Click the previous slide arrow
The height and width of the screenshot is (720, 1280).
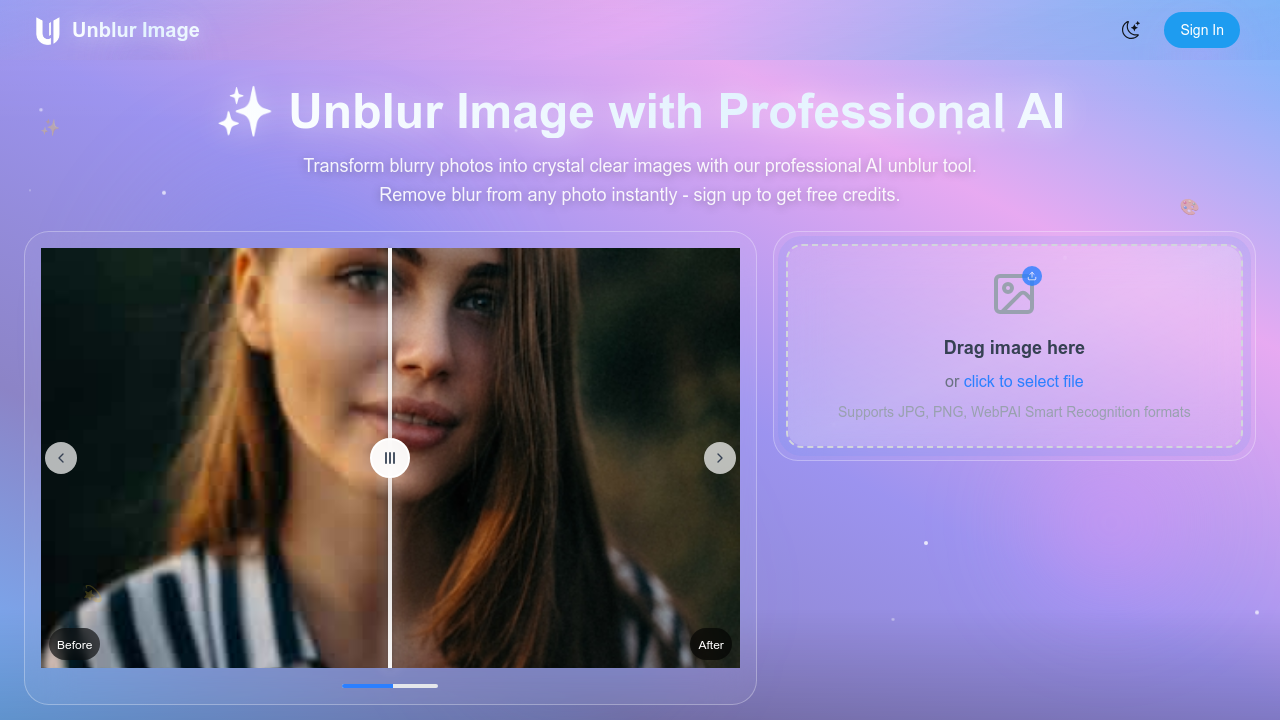(61, 458)
